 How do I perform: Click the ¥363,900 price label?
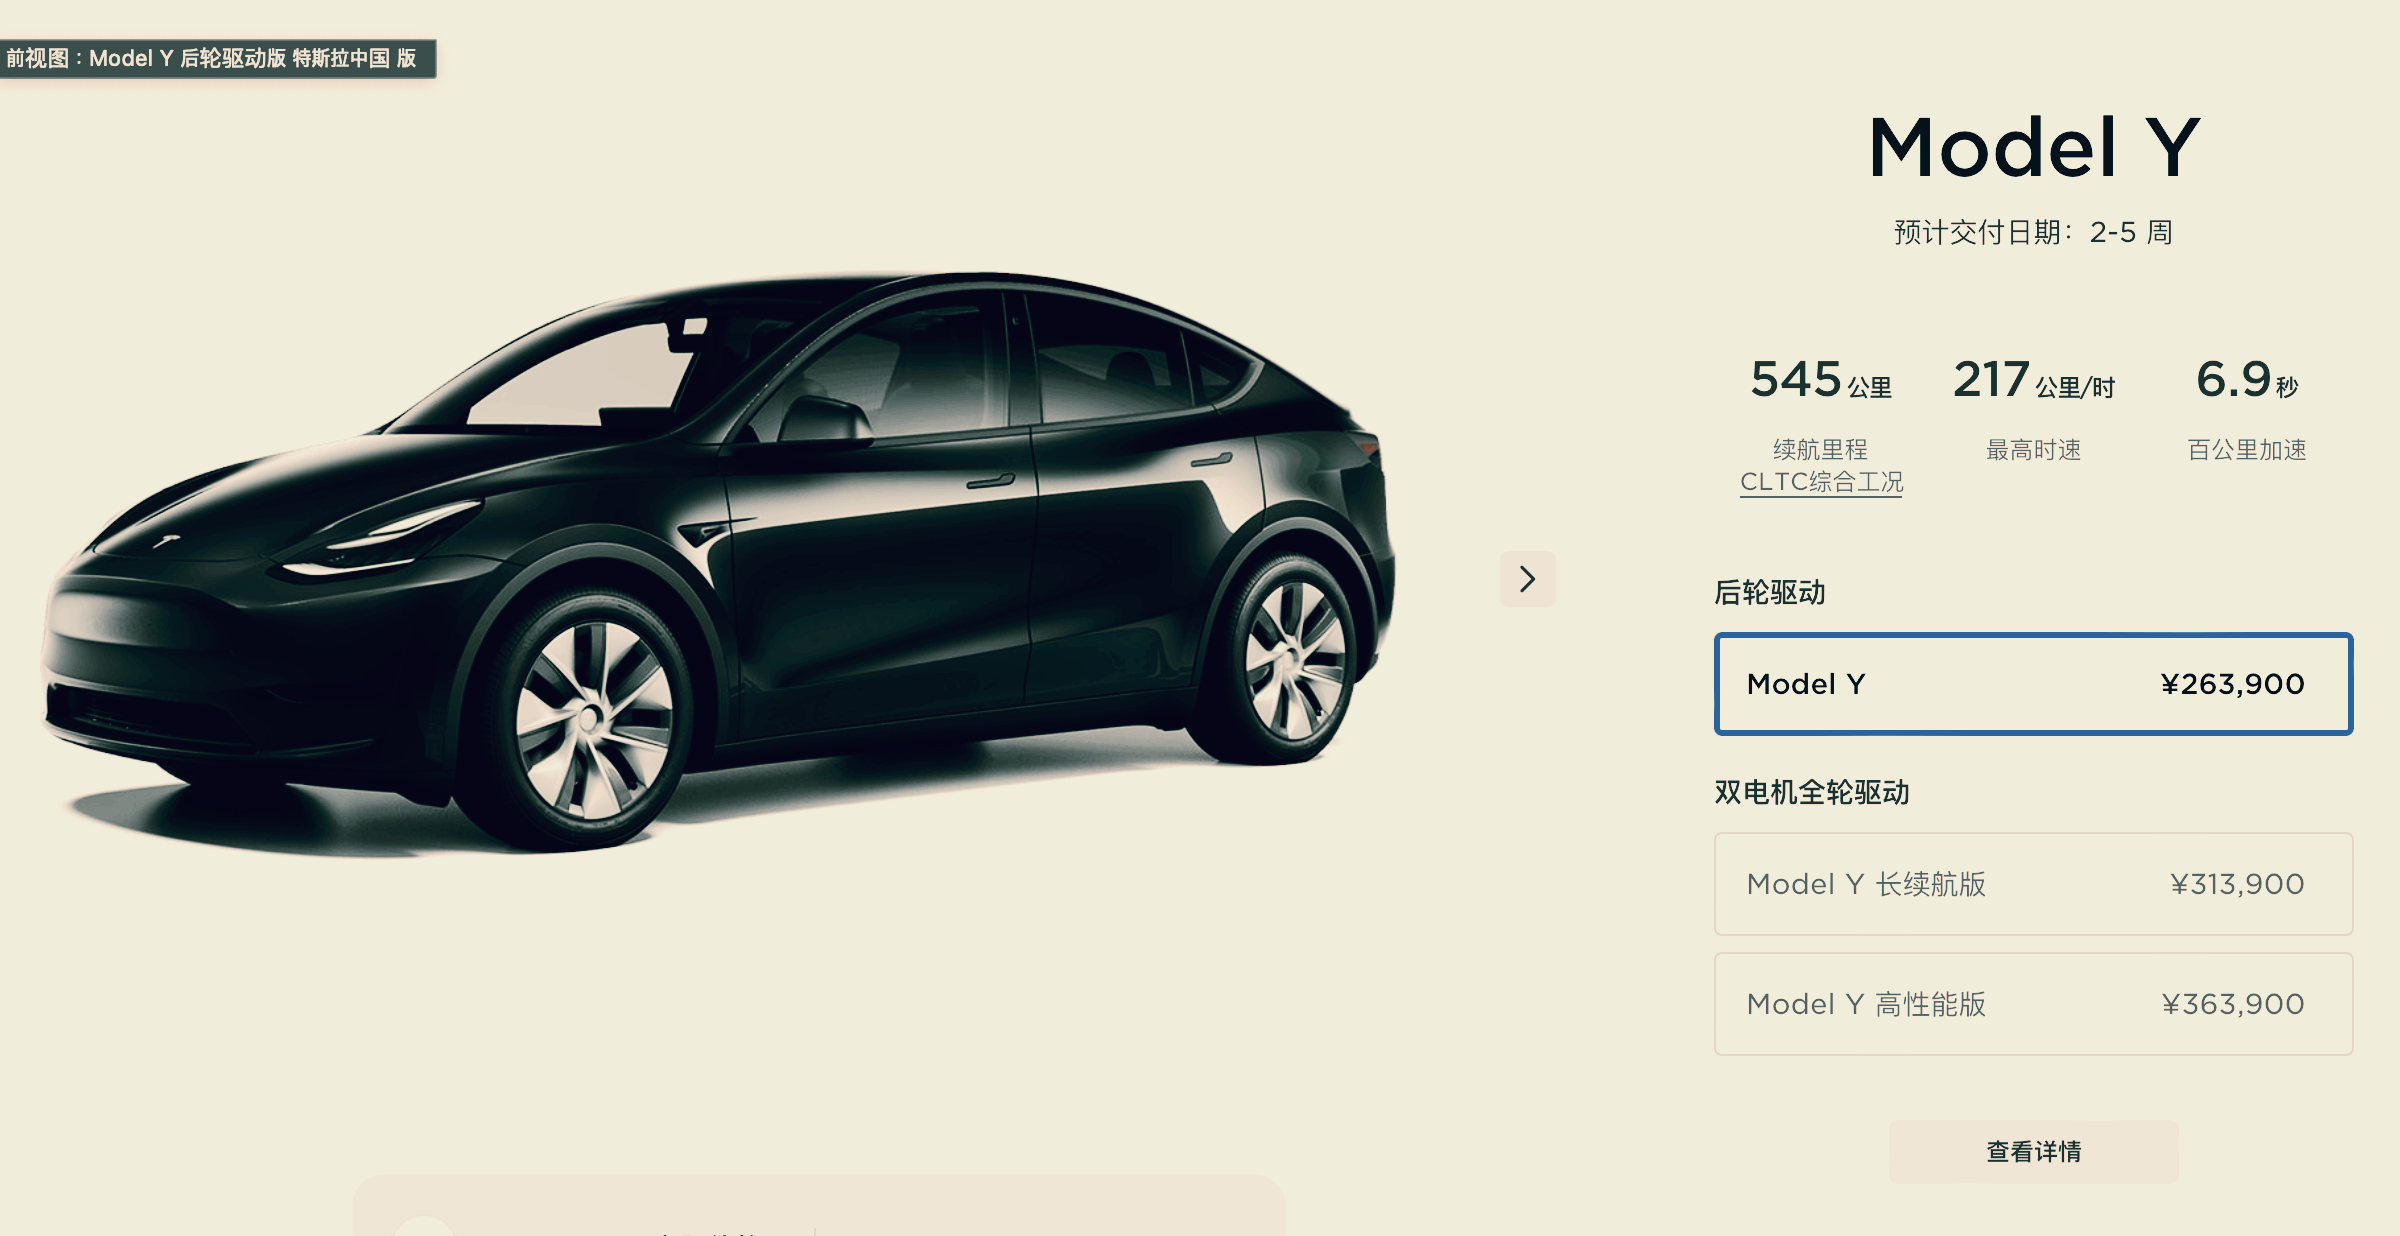coord(2233,1004)
